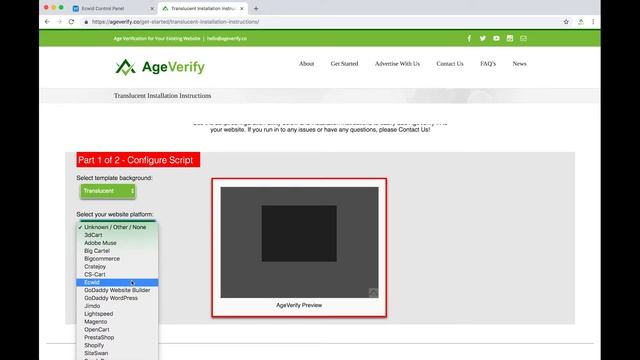Click the address bar URL

point(176,22)
